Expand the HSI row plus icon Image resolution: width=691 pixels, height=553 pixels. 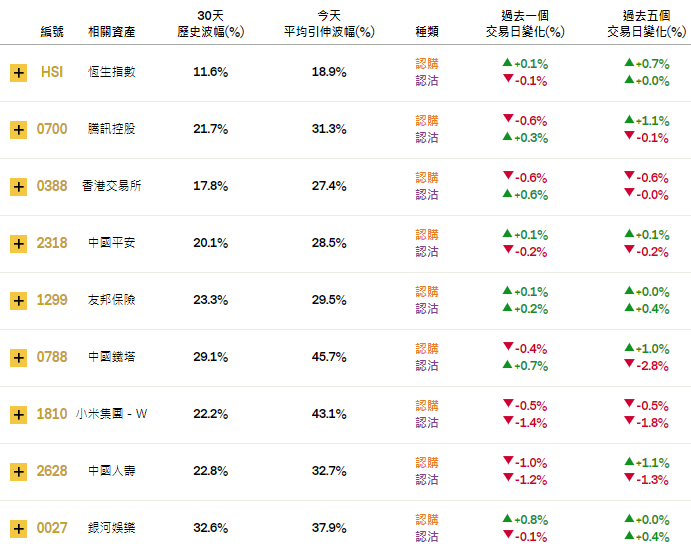18,72
